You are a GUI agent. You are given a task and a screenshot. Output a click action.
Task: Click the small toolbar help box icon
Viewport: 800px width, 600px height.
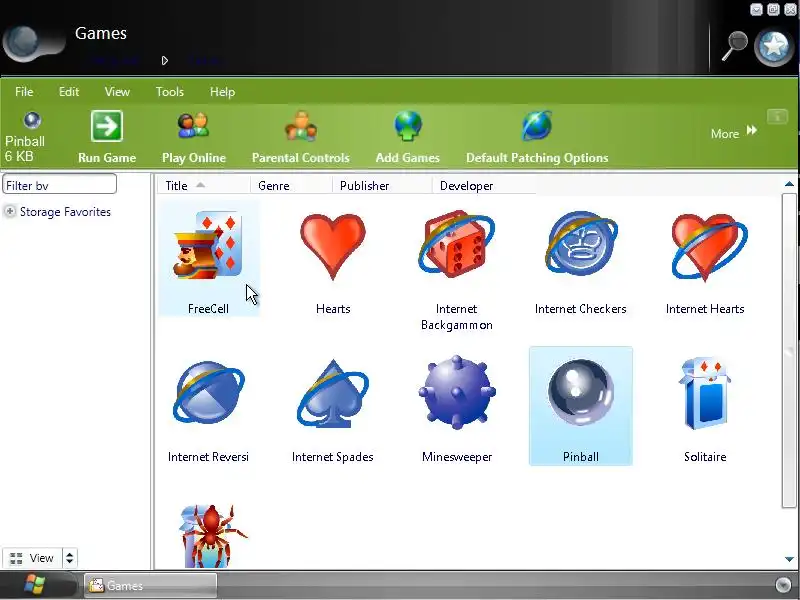(x=778, y=117)
